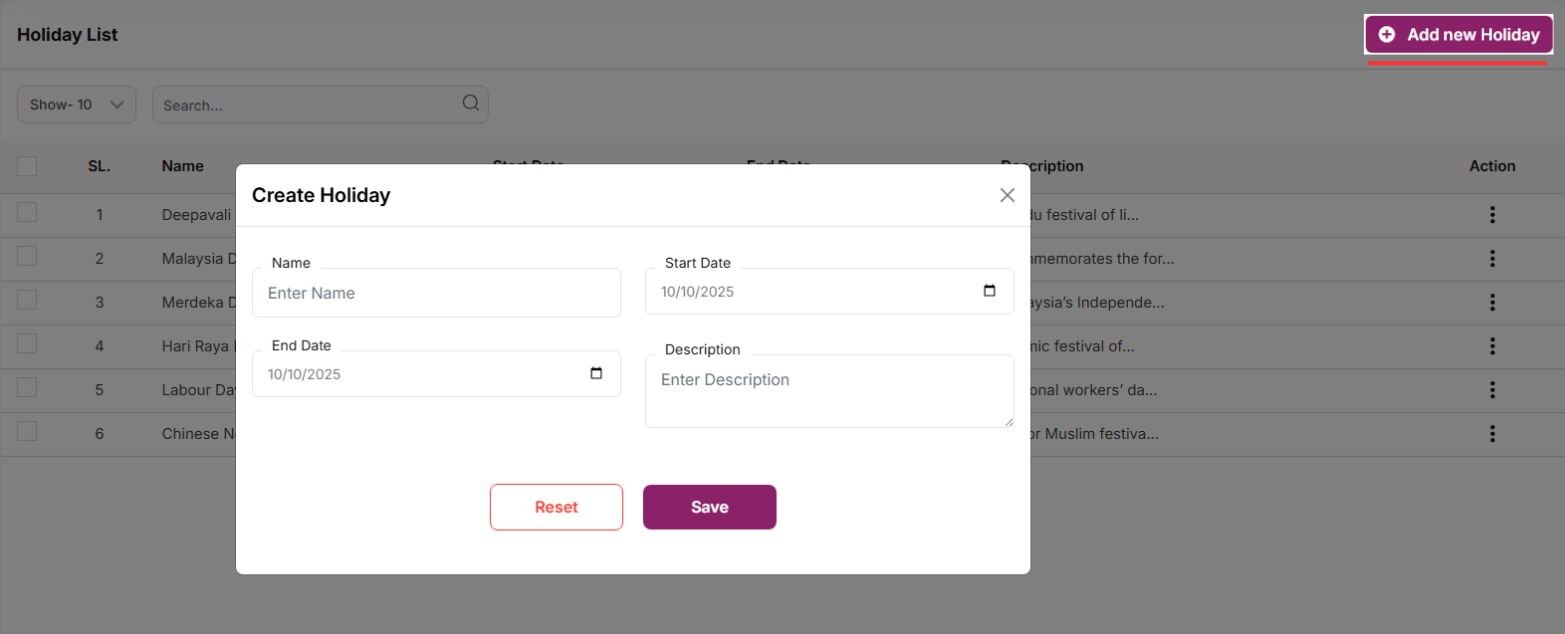This screenshot has height=634, width=1565.
Task: Open the Start Date calendar picker icon
Action: pyautogui.click(x=989, y=291)
